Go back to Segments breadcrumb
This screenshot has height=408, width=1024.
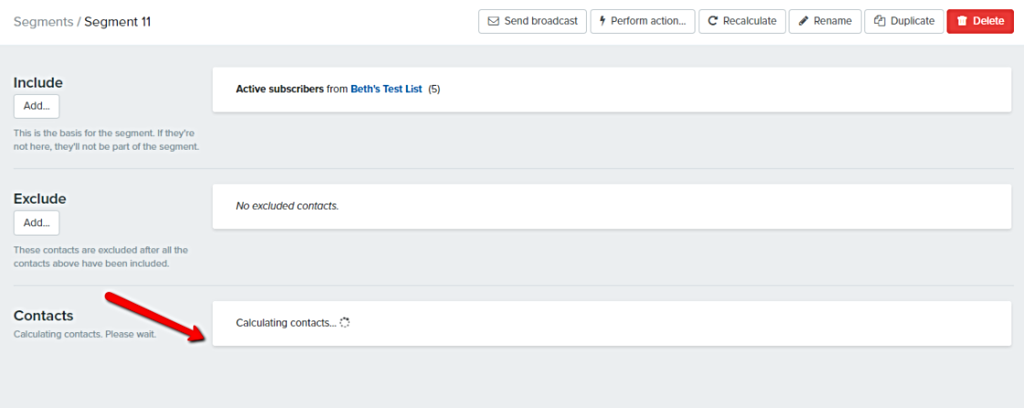(x=43, y=22)
